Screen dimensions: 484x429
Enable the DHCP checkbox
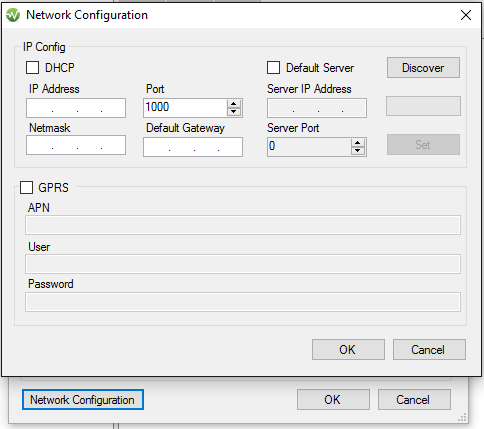pos(32,67)
